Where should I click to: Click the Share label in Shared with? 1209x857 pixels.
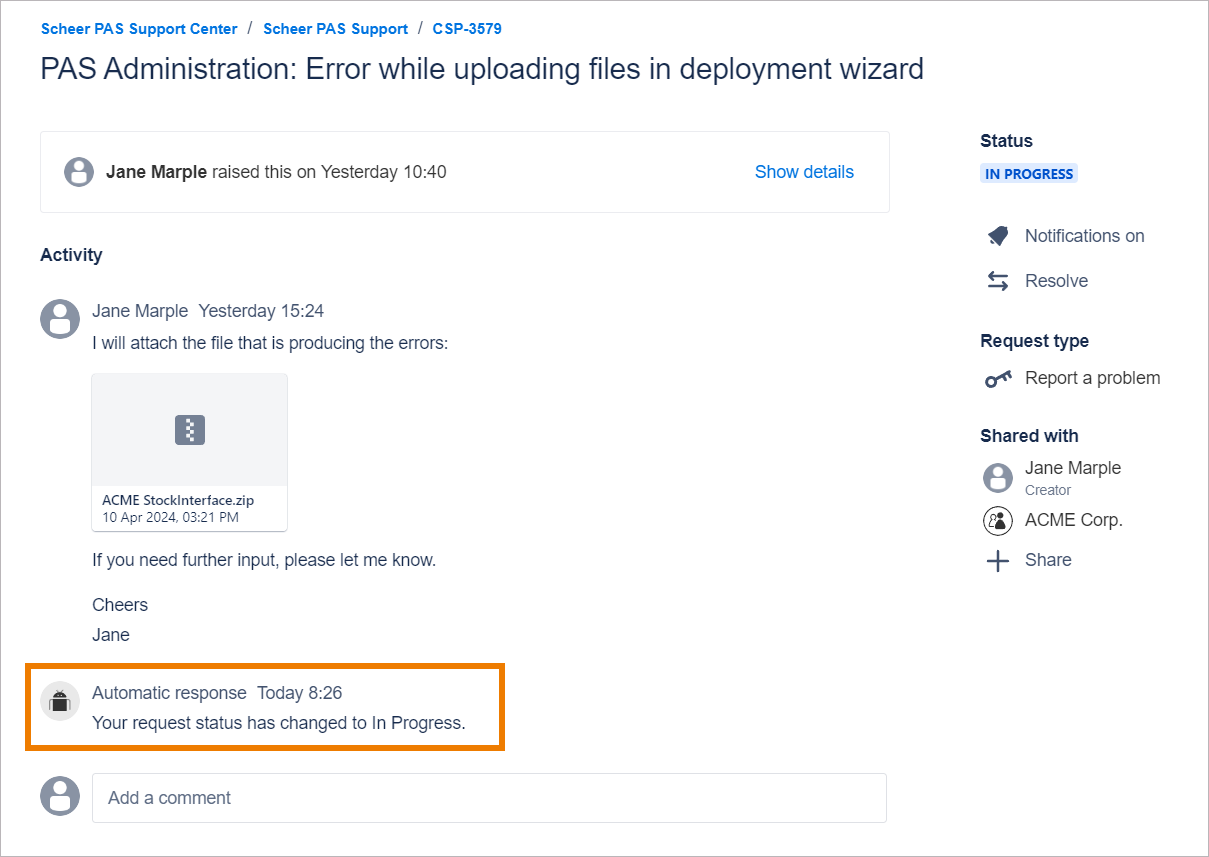1048,560
